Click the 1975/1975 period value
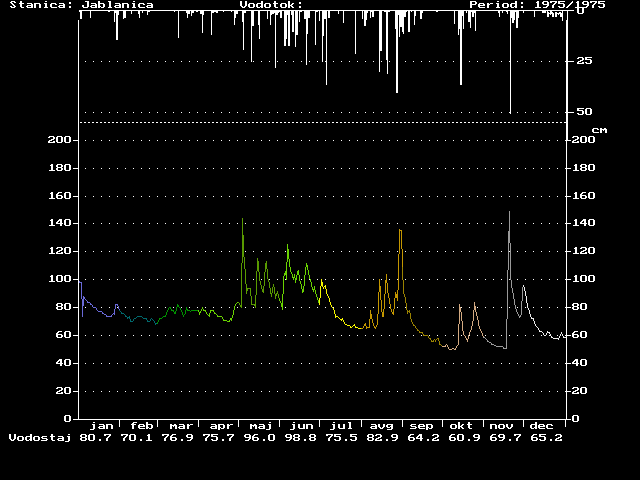The image size is (640, 480). (570, 5)
